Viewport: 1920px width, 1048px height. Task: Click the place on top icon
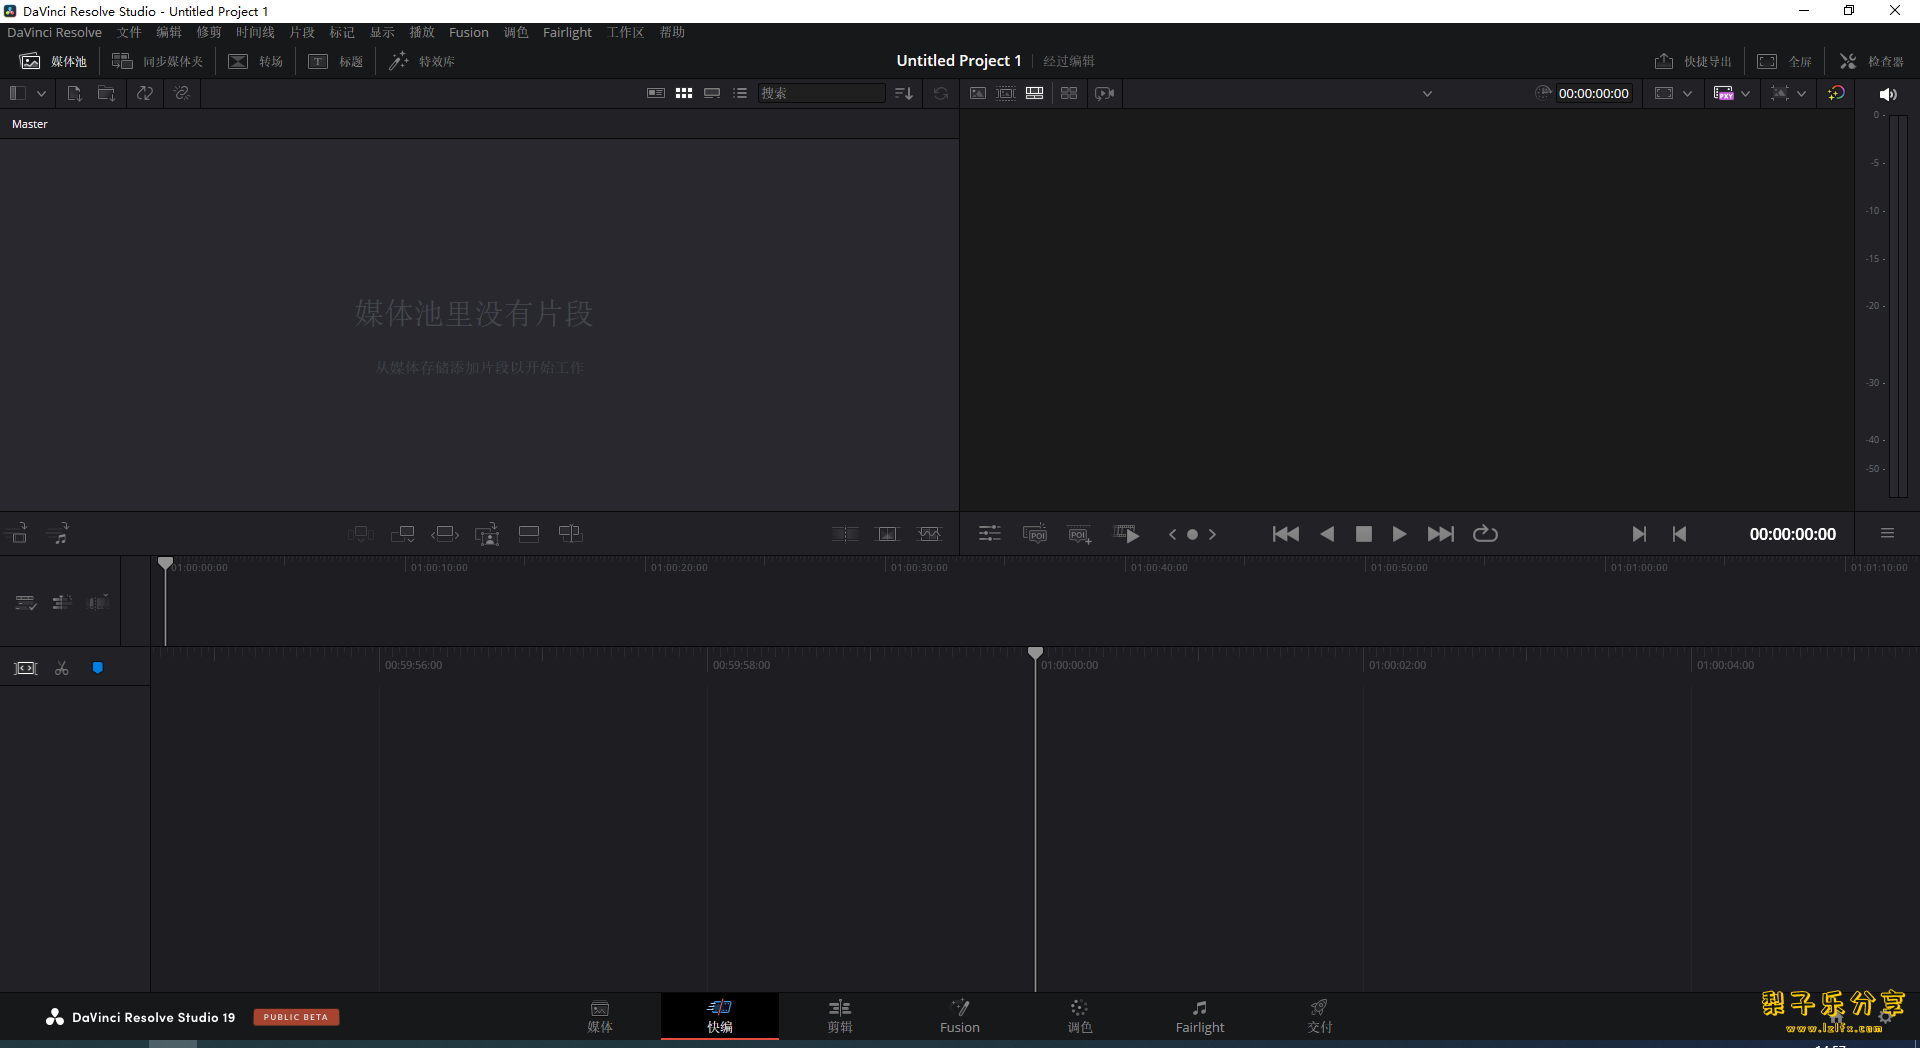tap(529, 534)
